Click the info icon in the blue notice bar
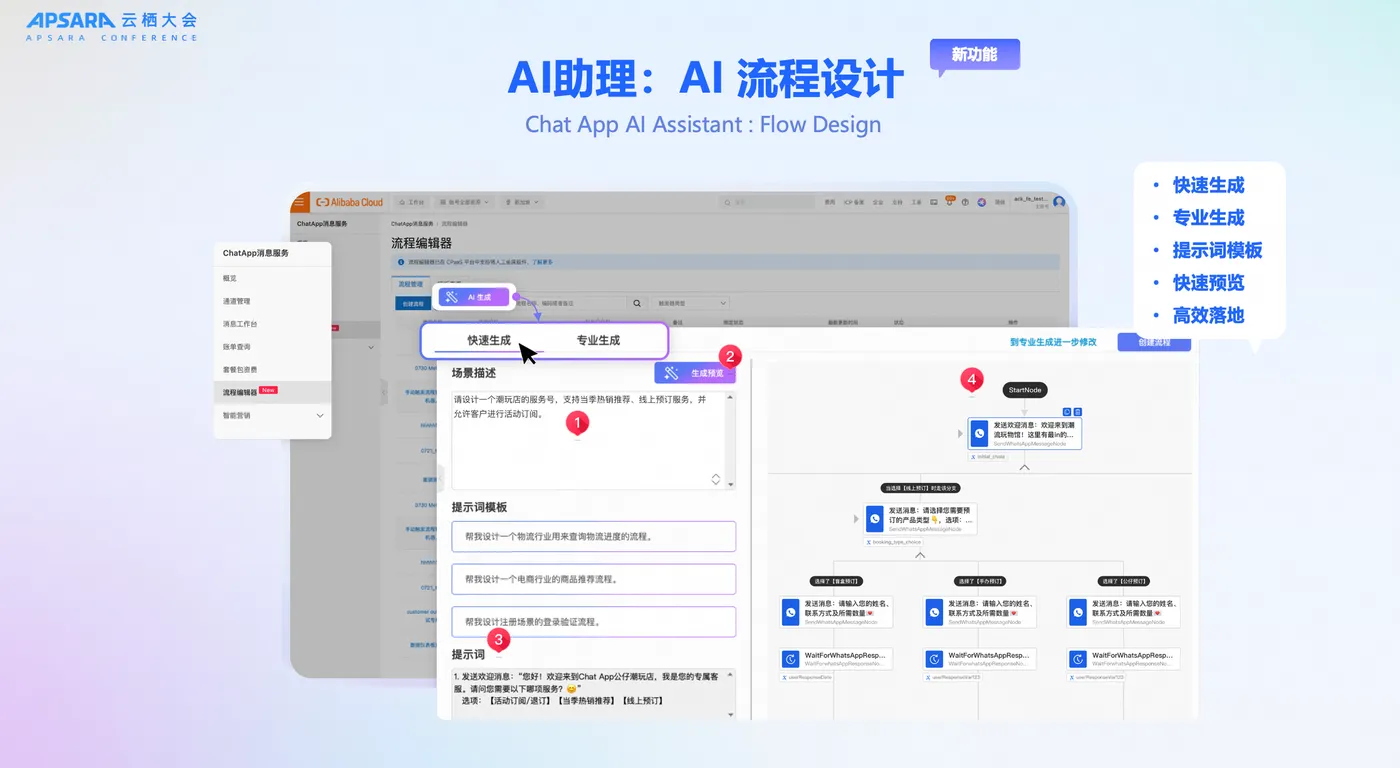 (x=401, y=262)
